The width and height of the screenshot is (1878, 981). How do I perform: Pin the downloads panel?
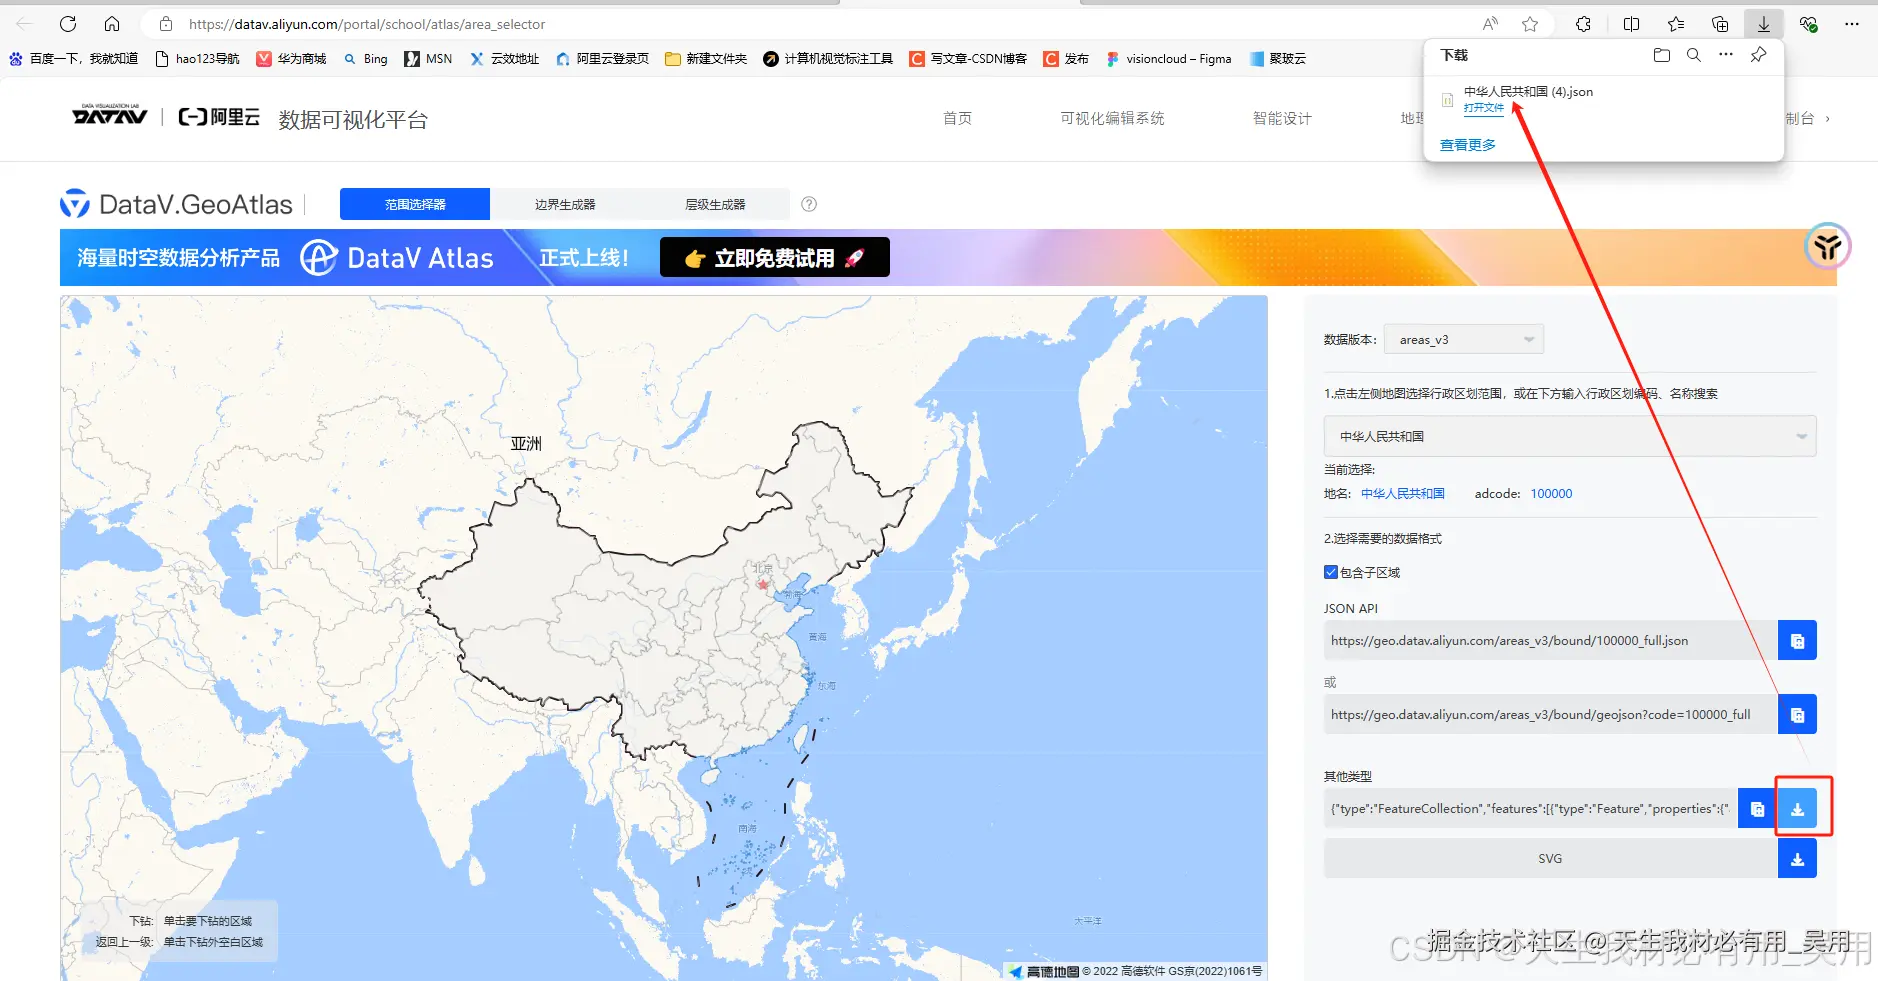pos(1757,56)
